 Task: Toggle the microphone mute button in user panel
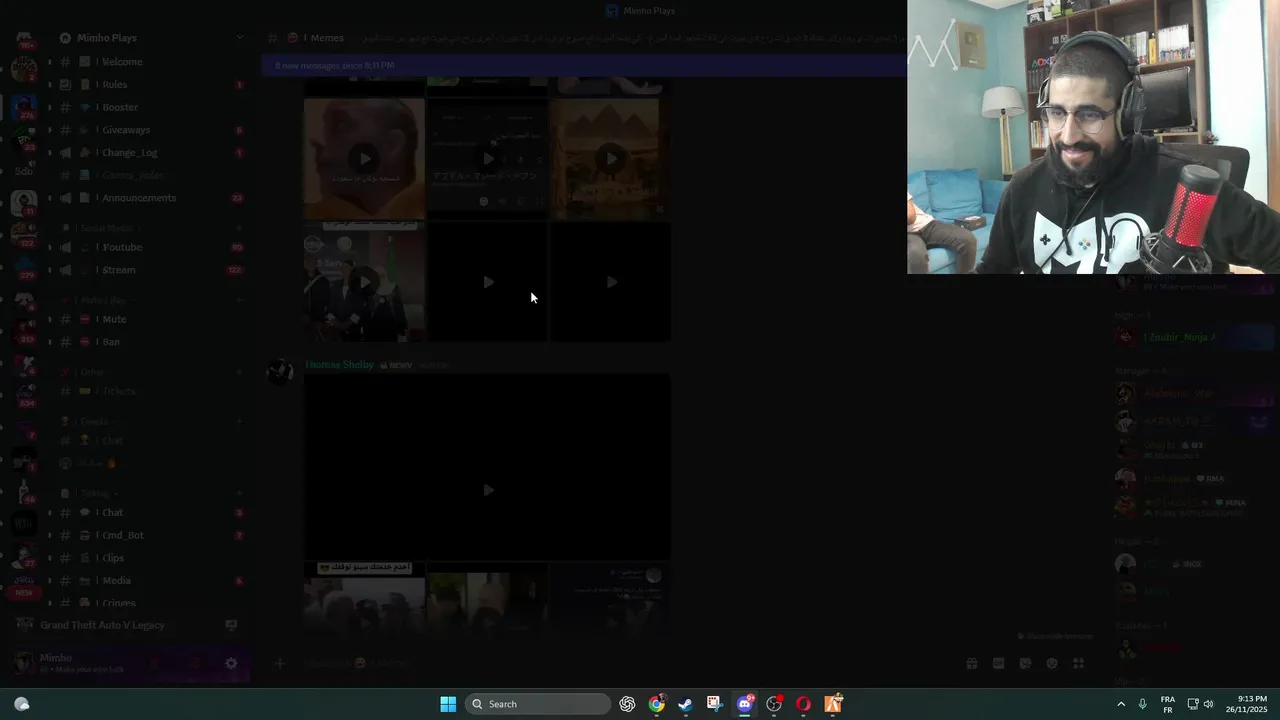(155, 663)
